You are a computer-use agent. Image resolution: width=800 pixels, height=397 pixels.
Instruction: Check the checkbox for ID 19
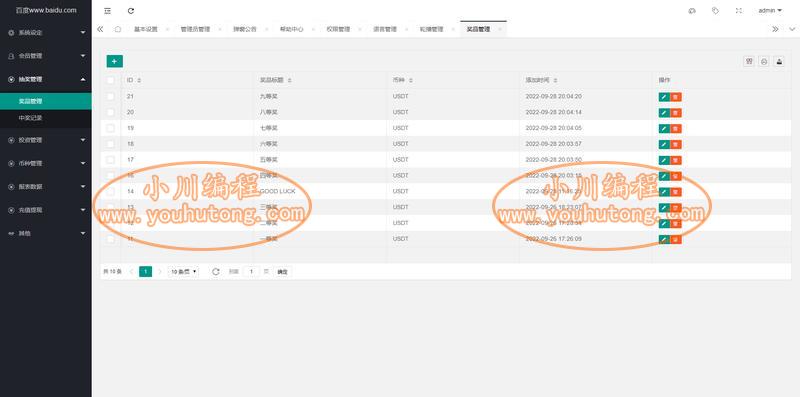(111, 128)
